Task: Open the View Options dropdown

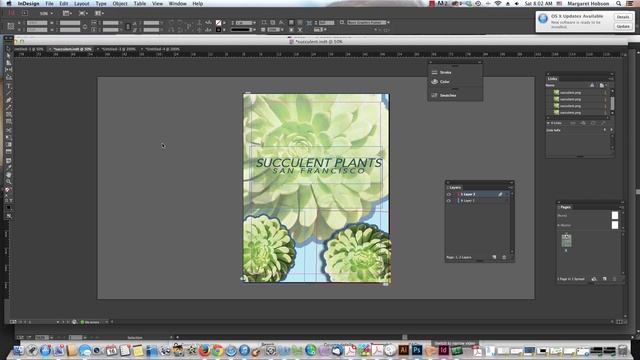Action: point(67,13)
